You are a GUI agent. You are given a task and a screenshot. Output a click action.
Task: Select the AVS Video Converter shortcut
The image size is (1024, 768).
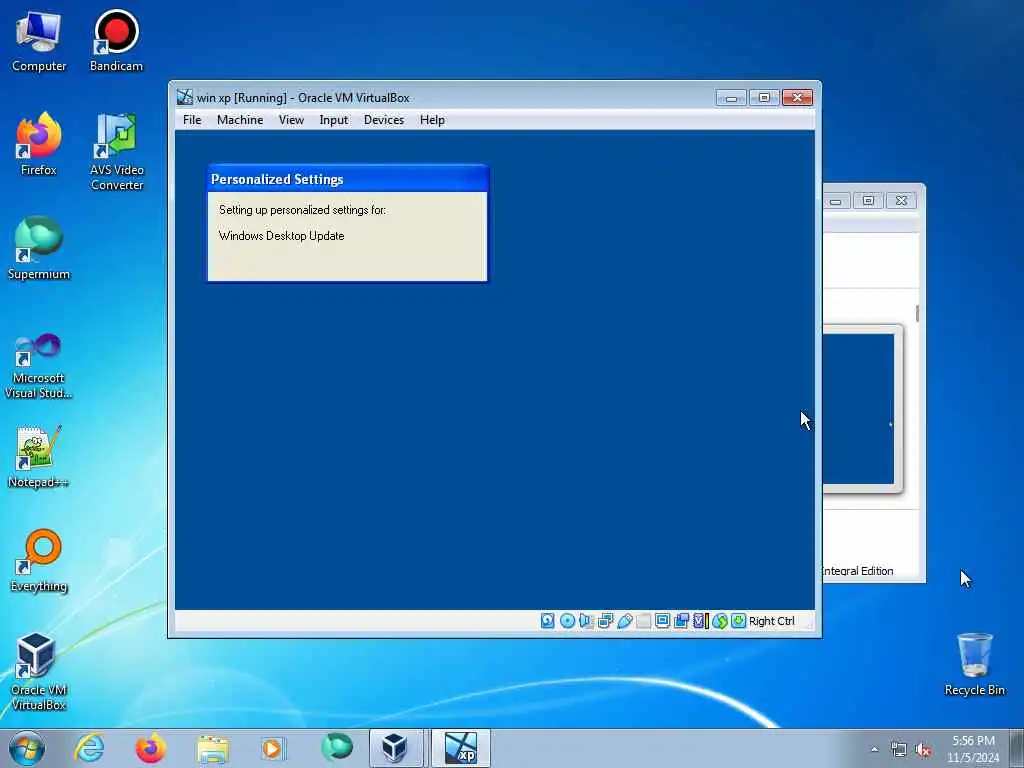[117, 152]
